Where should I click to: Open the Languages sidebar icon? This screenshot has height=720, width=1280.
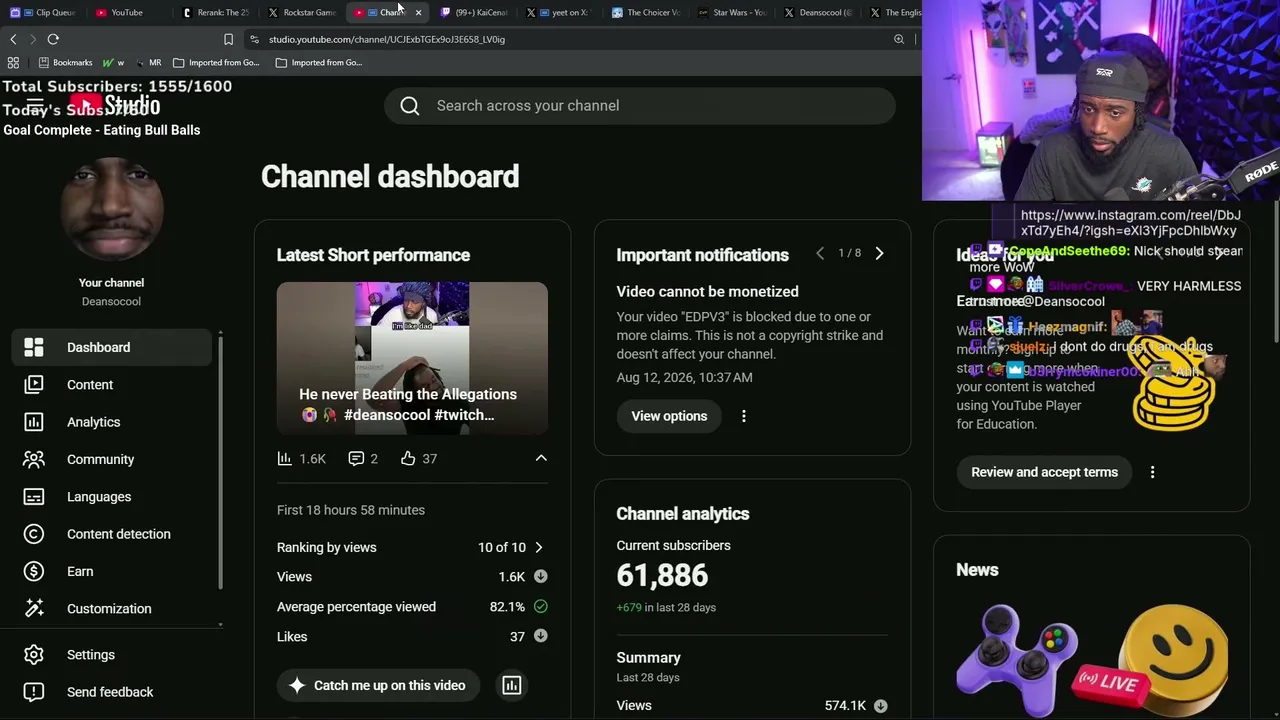34,497
